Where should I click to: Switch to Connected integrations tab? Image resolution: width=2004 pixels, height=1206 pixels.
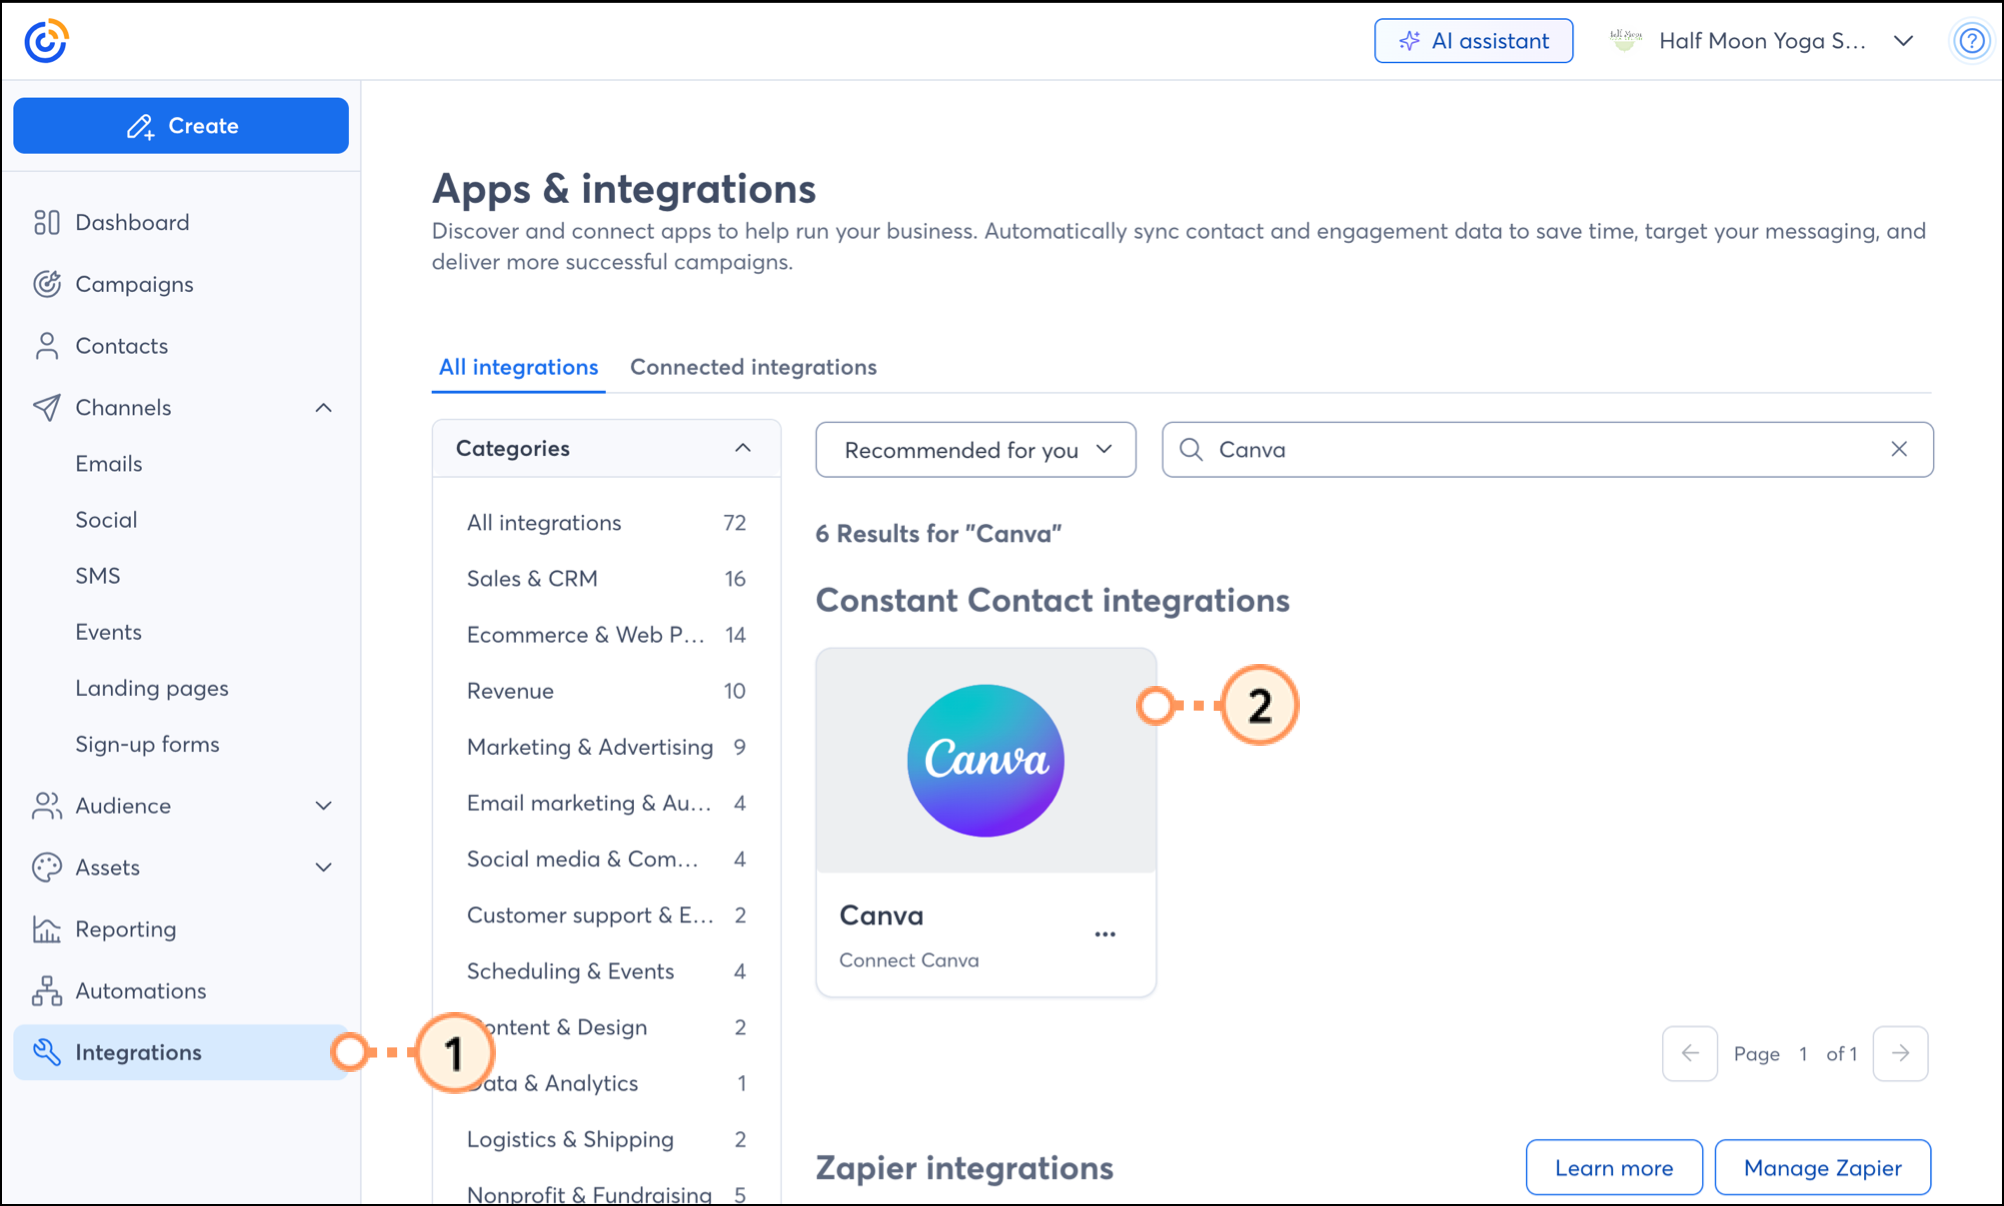[753, 367]
